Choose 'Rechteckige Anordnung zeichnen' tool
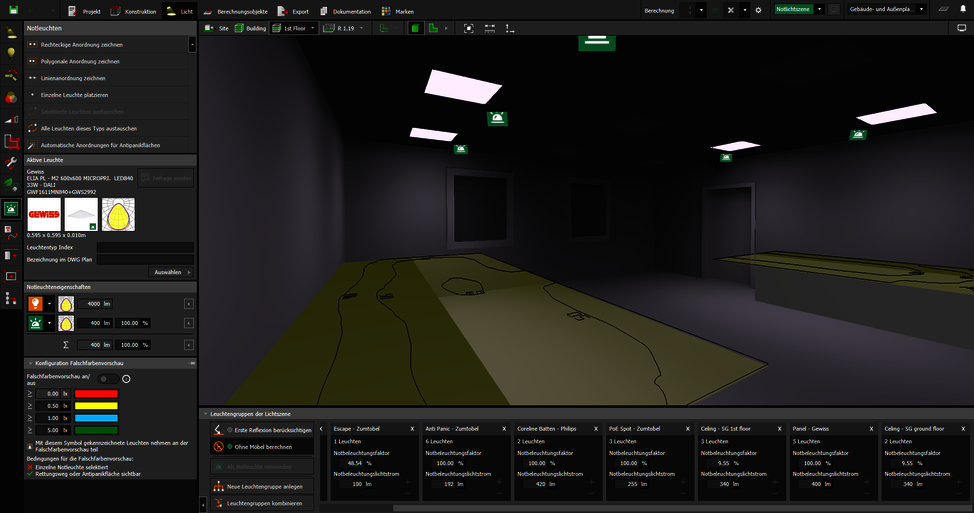The image size is (974, 513). [x=80, y=45]
